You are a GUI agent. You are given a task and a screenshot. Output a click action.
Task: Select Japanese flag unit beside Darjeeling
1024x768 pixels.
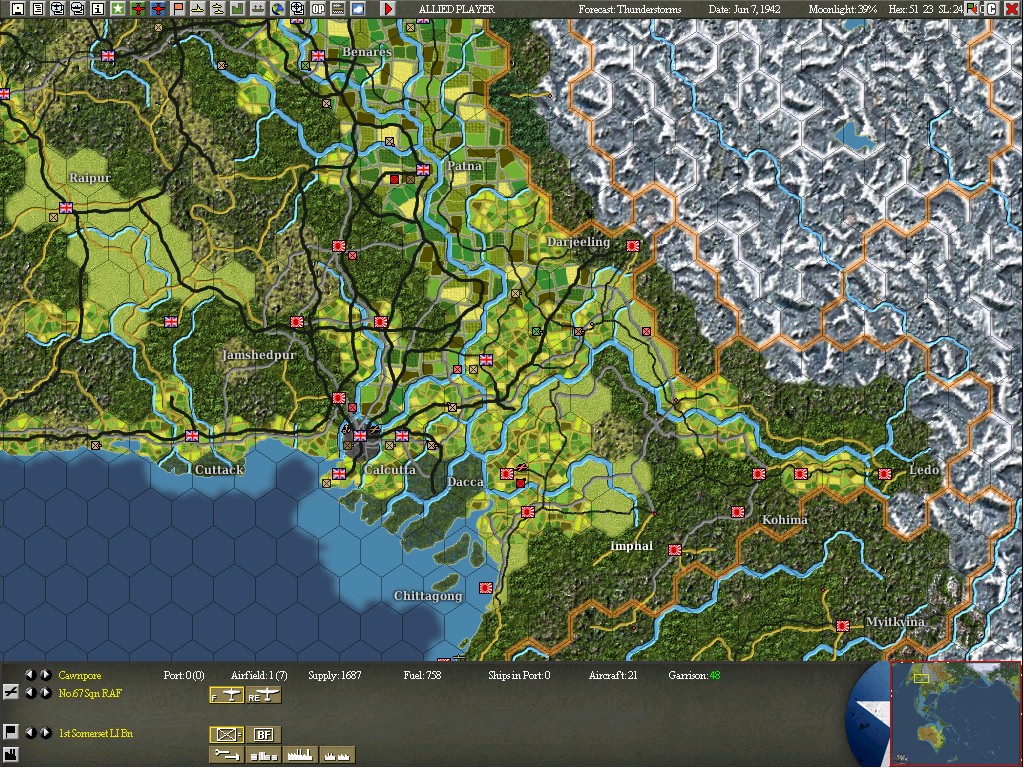pos(633,246)
